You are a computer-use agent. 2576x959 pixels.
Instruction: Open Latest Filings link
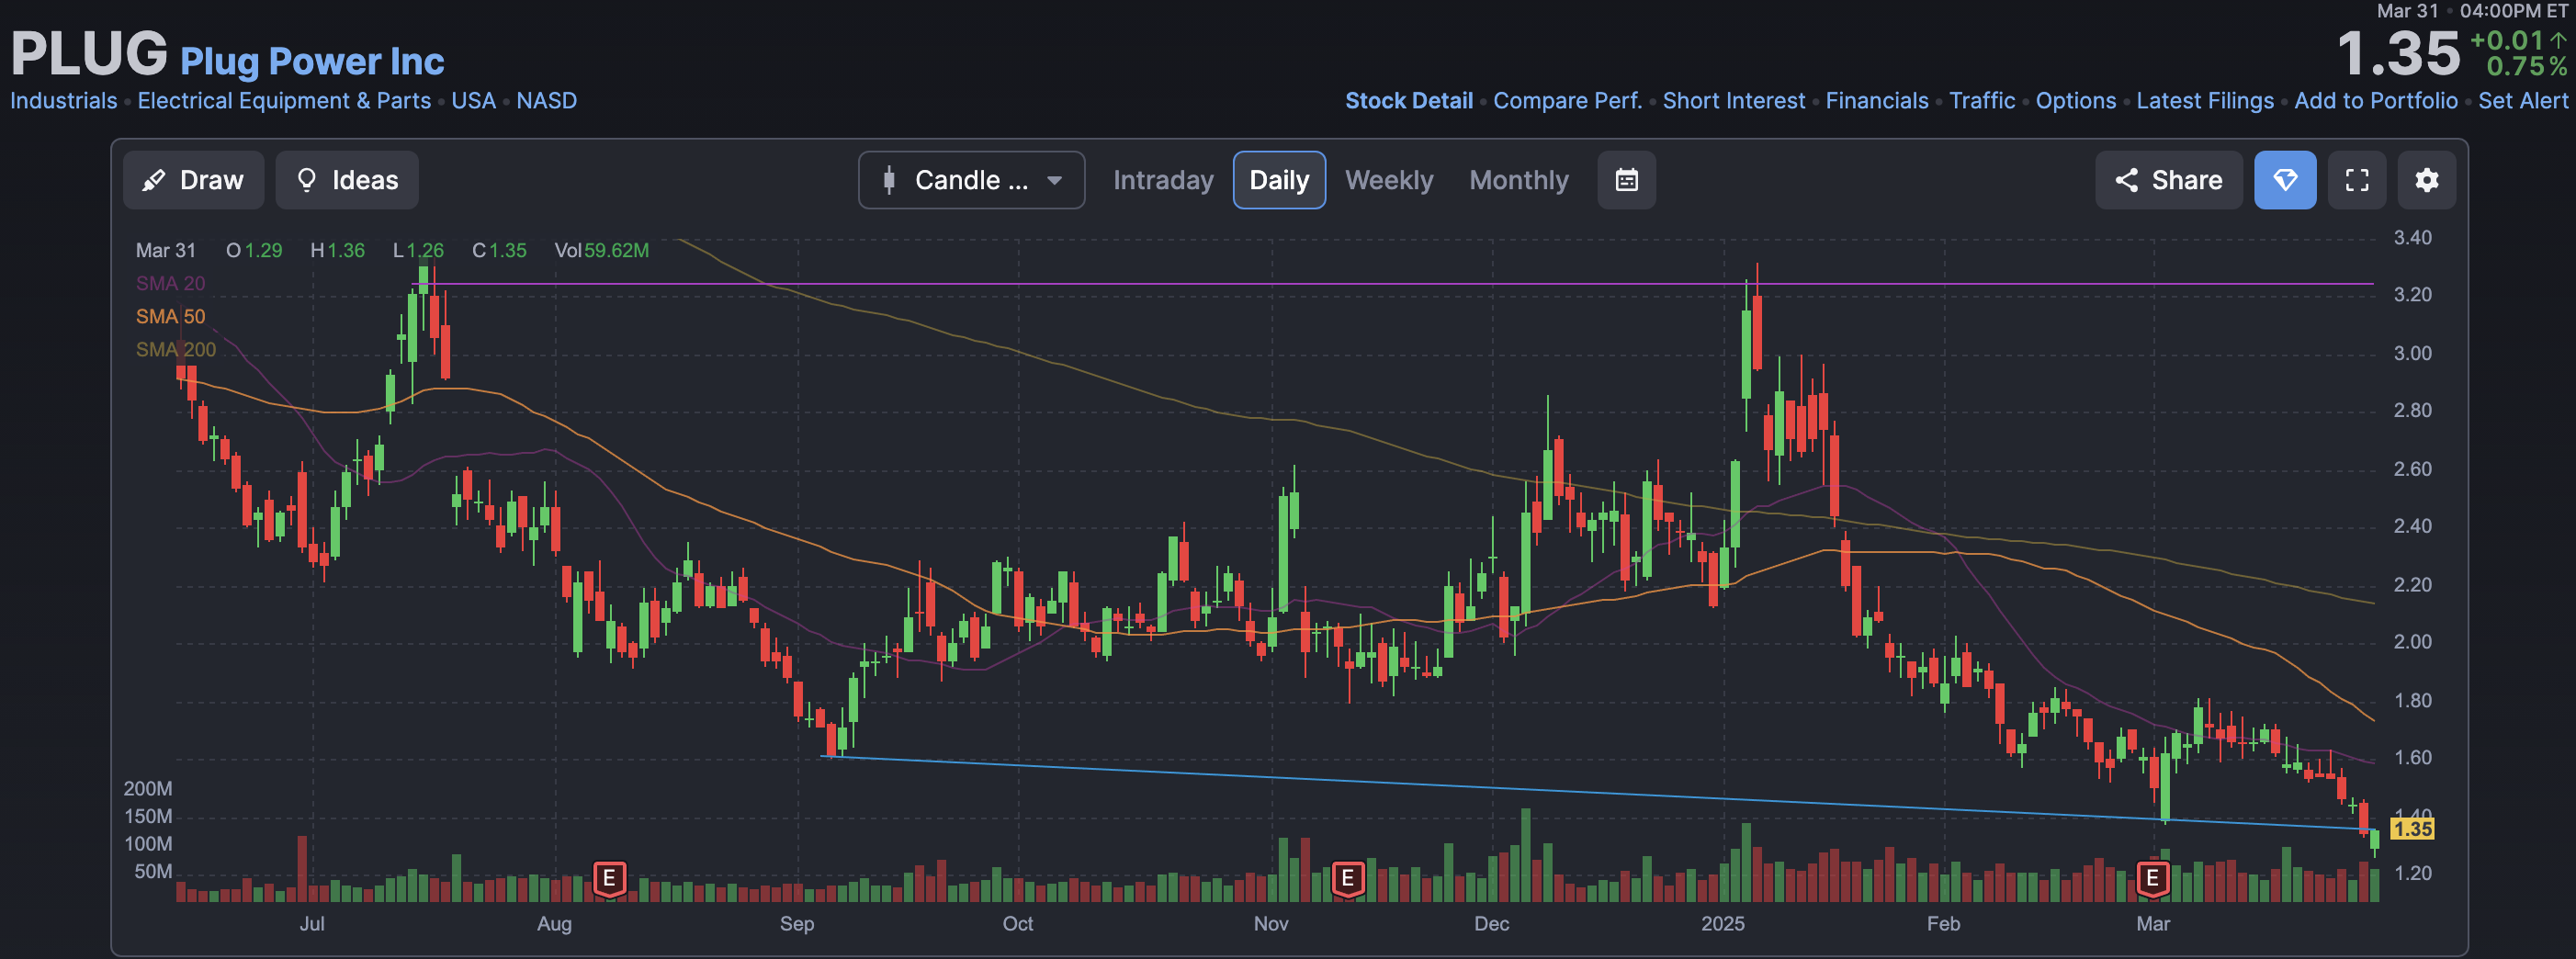[x=2204, y=101]
